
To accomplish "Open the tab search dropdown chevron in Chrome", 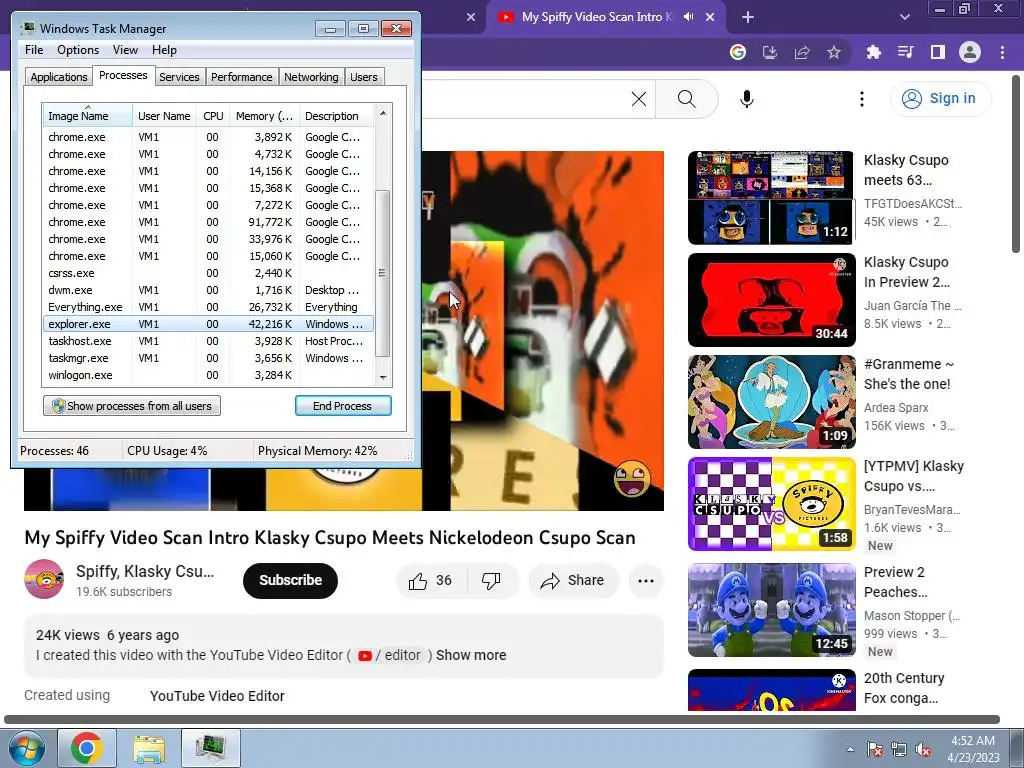I will pos(904,17).
